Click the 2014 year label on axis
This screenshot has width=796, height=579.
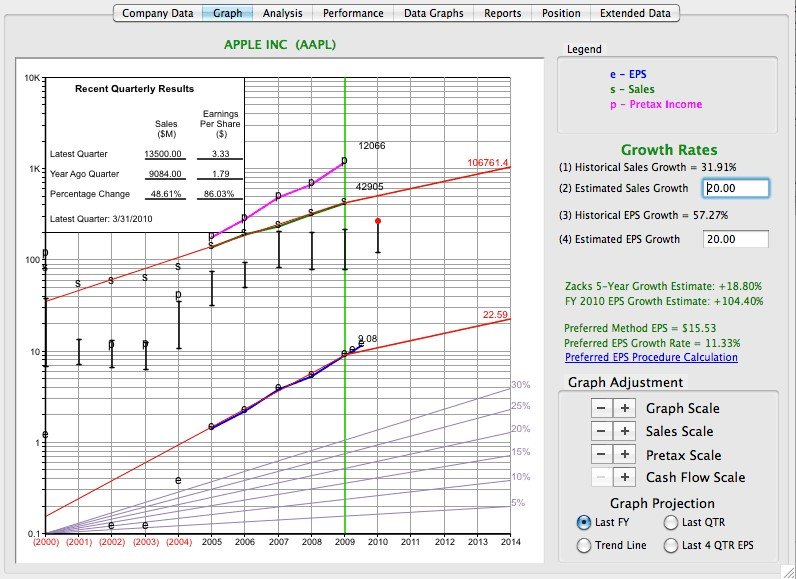pos(511,542)
